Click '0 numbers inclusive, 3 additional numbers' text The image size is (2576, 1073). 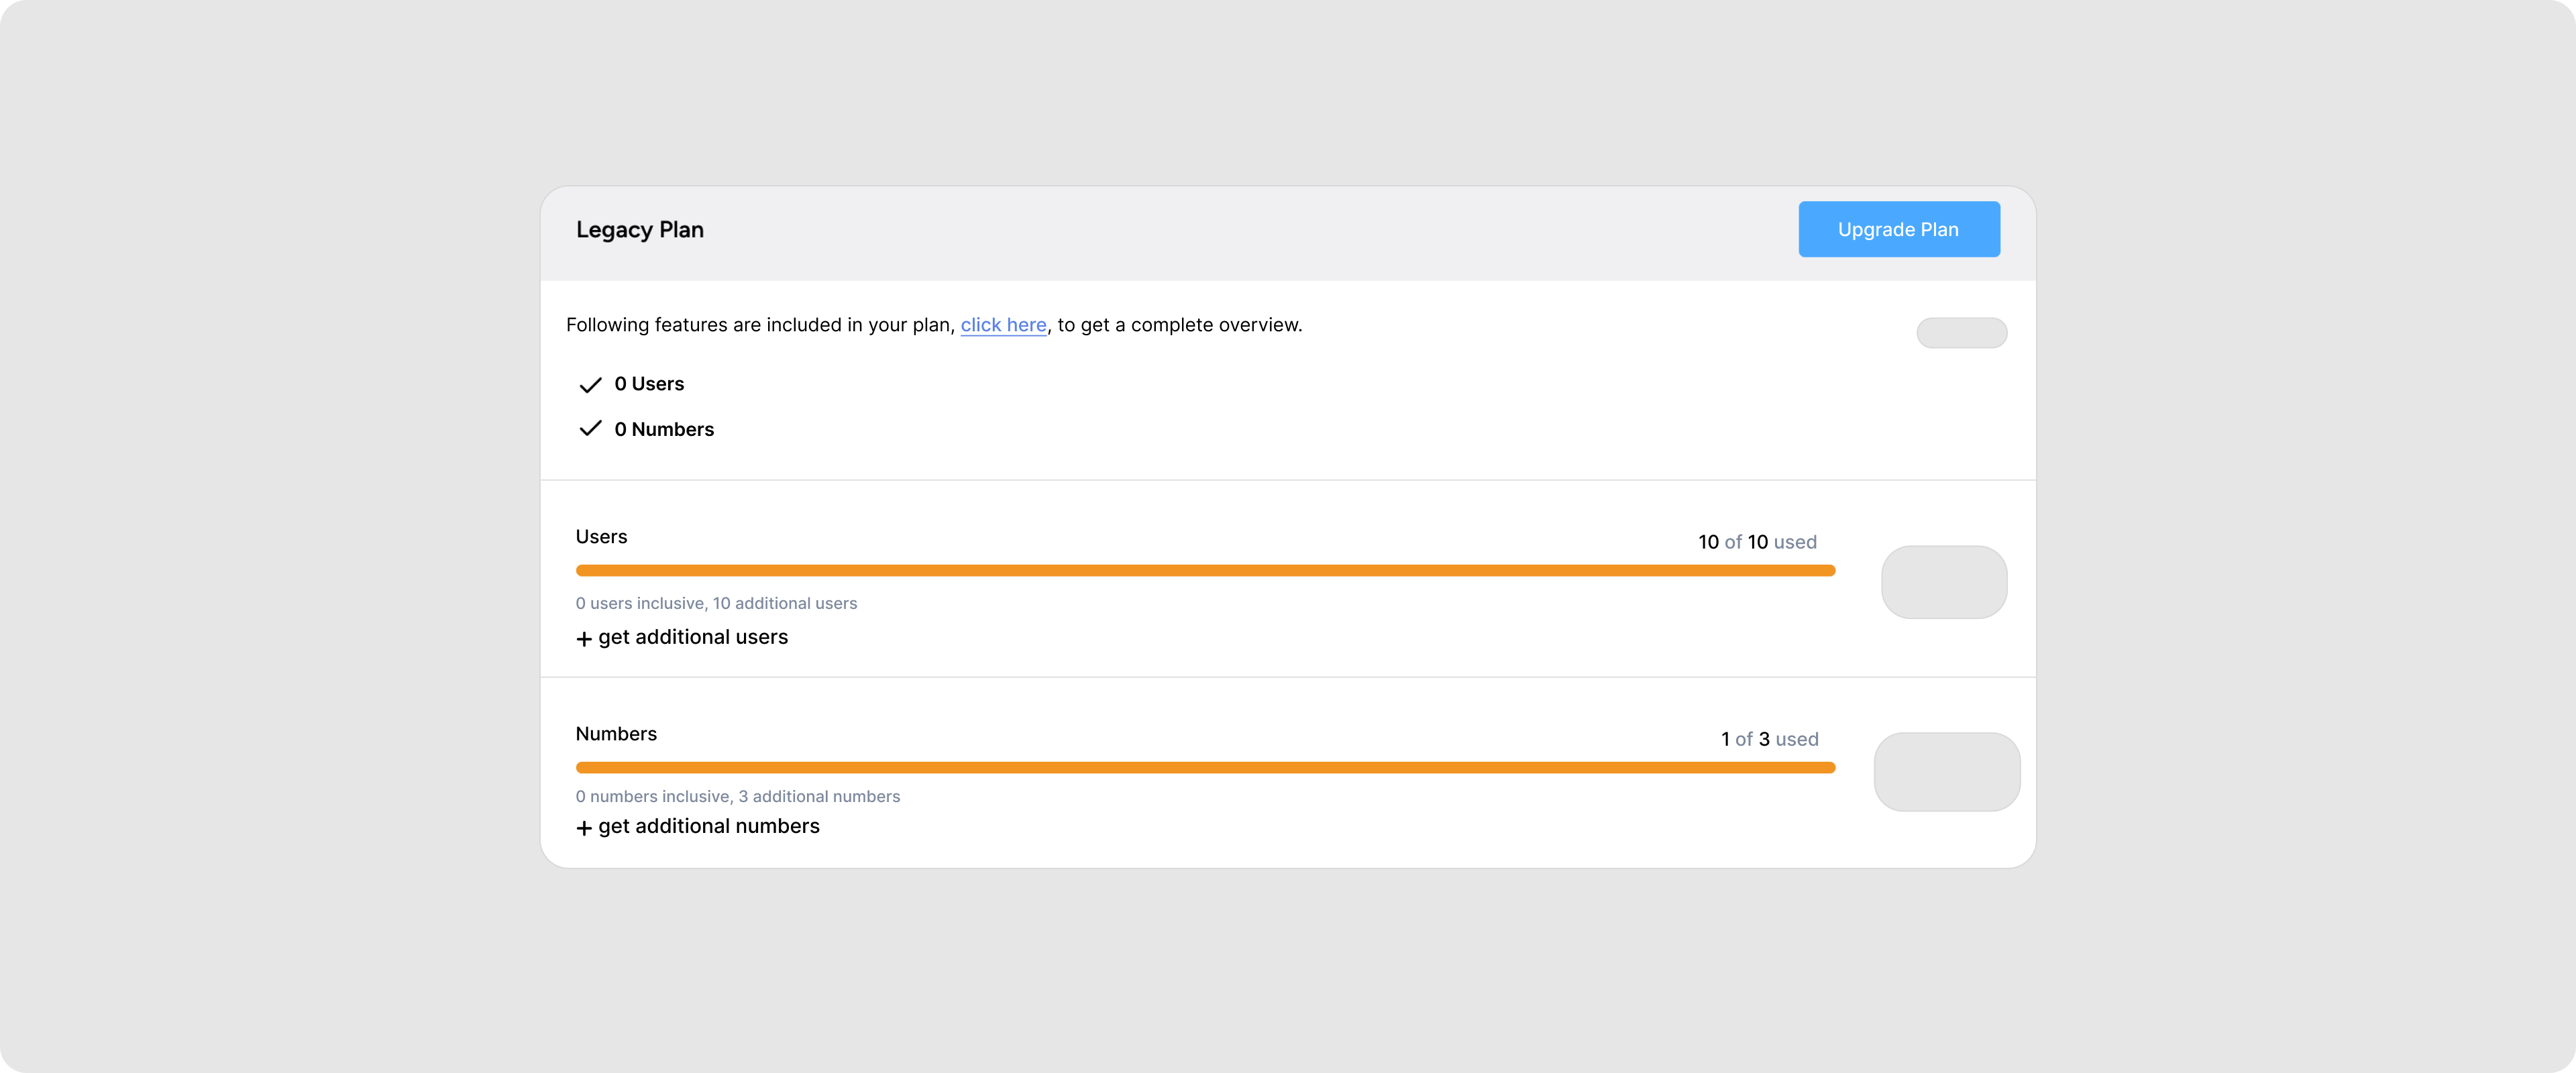pos(737,796)
